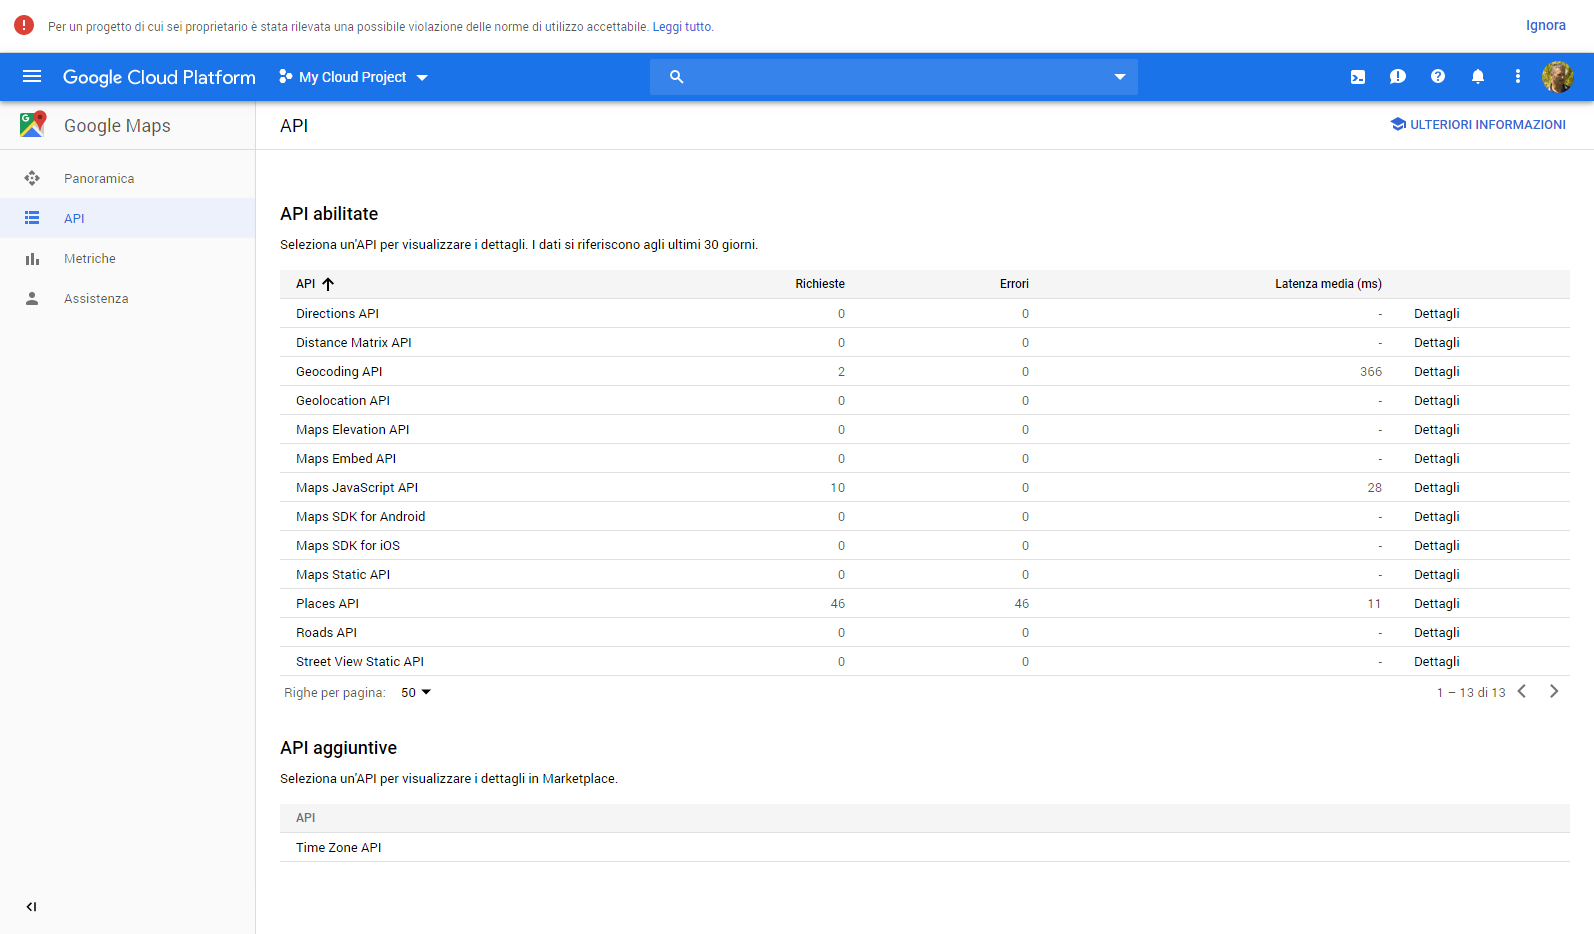Expand My Cloud Project selector
Image resolution: width=1594 pixels, height=934 pixels.
[x=353, y=77]
